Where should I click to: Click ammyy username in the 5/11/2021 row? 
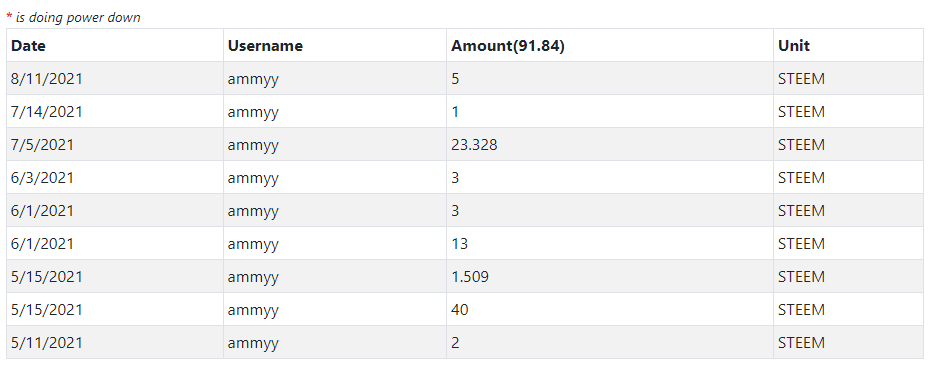(x=335, y=343)
